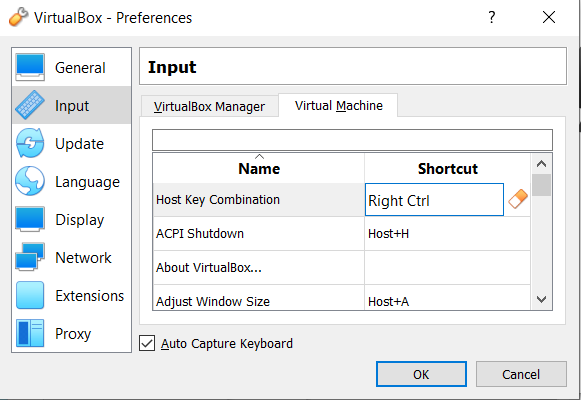Screen dimensions: 581x400
Task: Open the Proxy settings icon
Action: pyautogui.click(x=30, y=333)
